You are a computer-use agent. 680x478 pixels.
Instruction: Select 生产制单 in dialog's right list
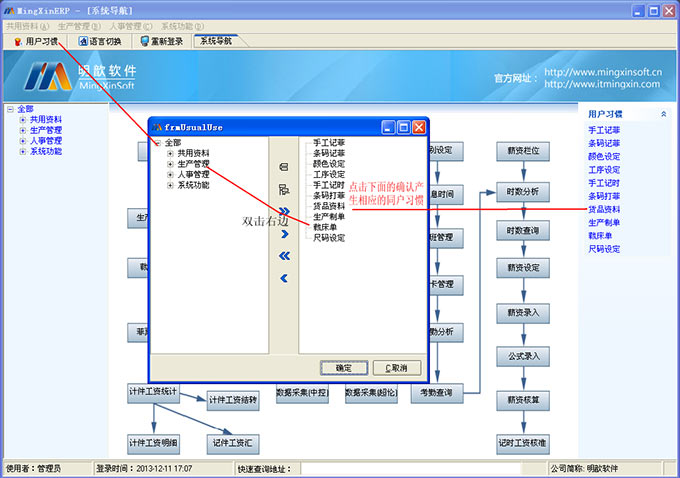pyautogui.click(x=329, y=216)
